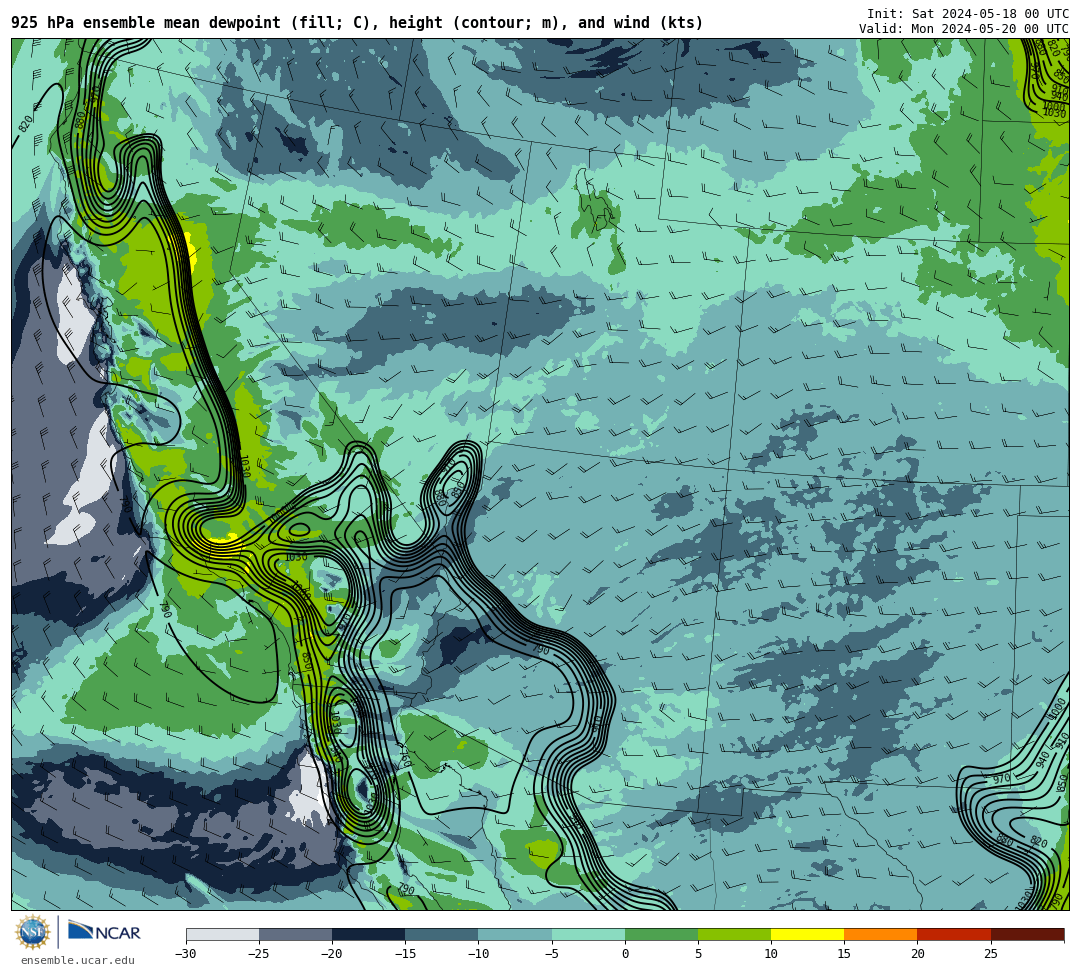Screen dimensions: 1080x973
Task: Select the dark navy -20 to -15 swatch
Action: (x=368, y=934)
